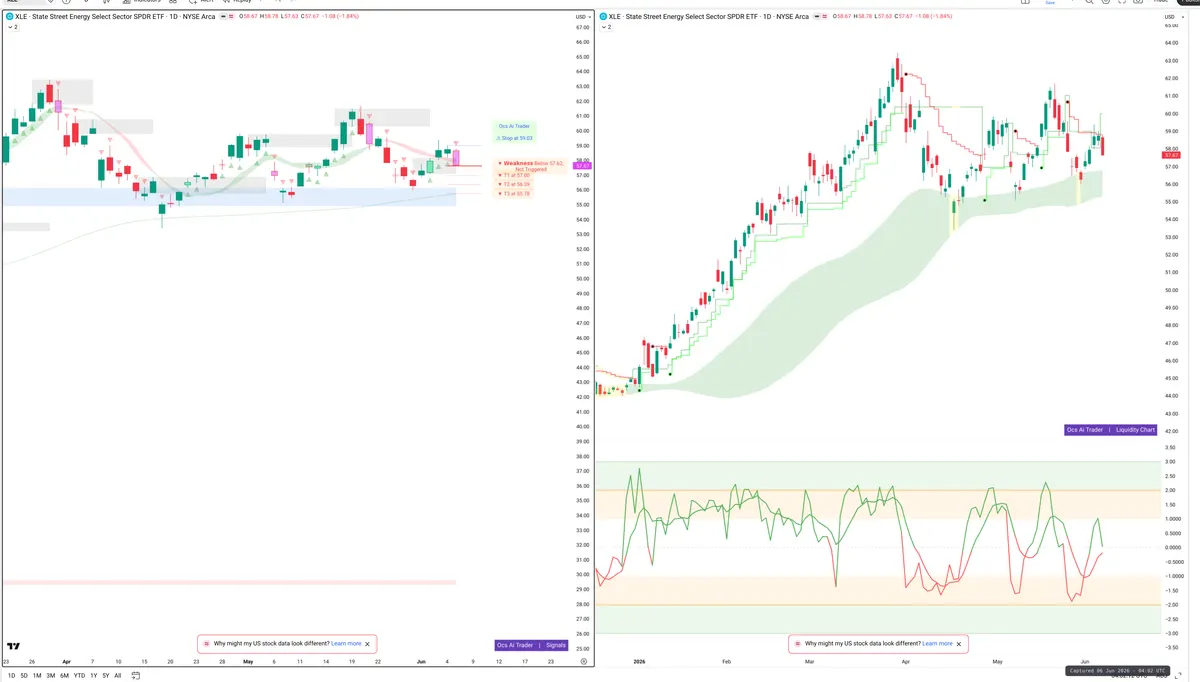Open Learn more link in left chart

click(x=346, y=644)
